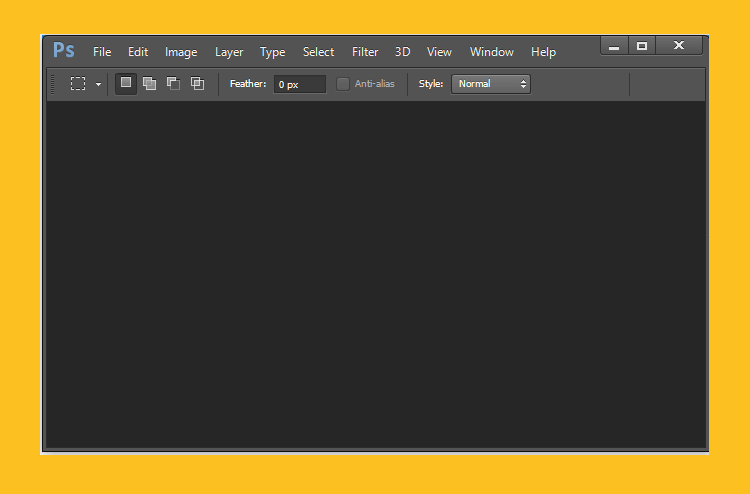
Task: Click in the Feather value field
Action: (x=300, y=84)
